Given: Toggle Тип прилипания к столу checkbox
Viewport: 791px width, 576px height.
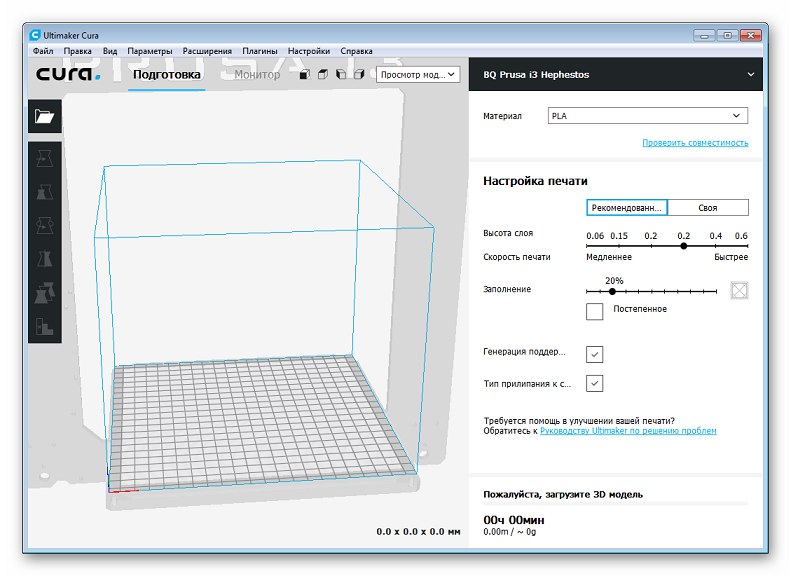Looking at the screenshot, I should tap(594, 383).
